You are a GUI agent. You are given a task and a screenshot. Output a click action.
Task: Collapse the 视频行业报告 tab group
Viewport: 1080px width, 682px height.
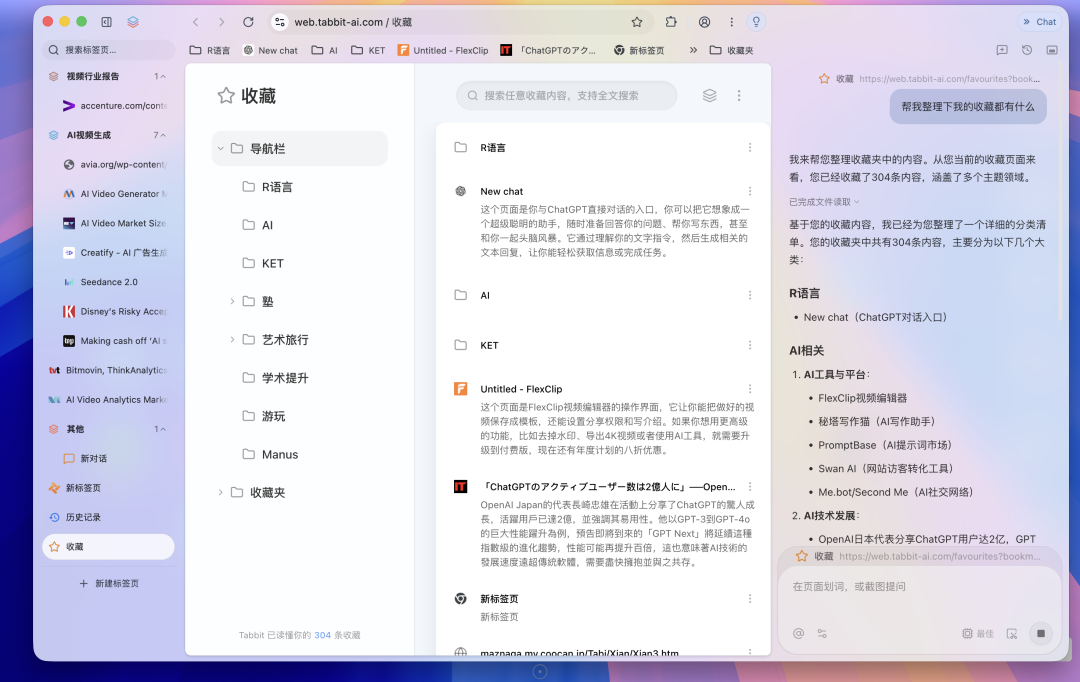coord(163,76)
